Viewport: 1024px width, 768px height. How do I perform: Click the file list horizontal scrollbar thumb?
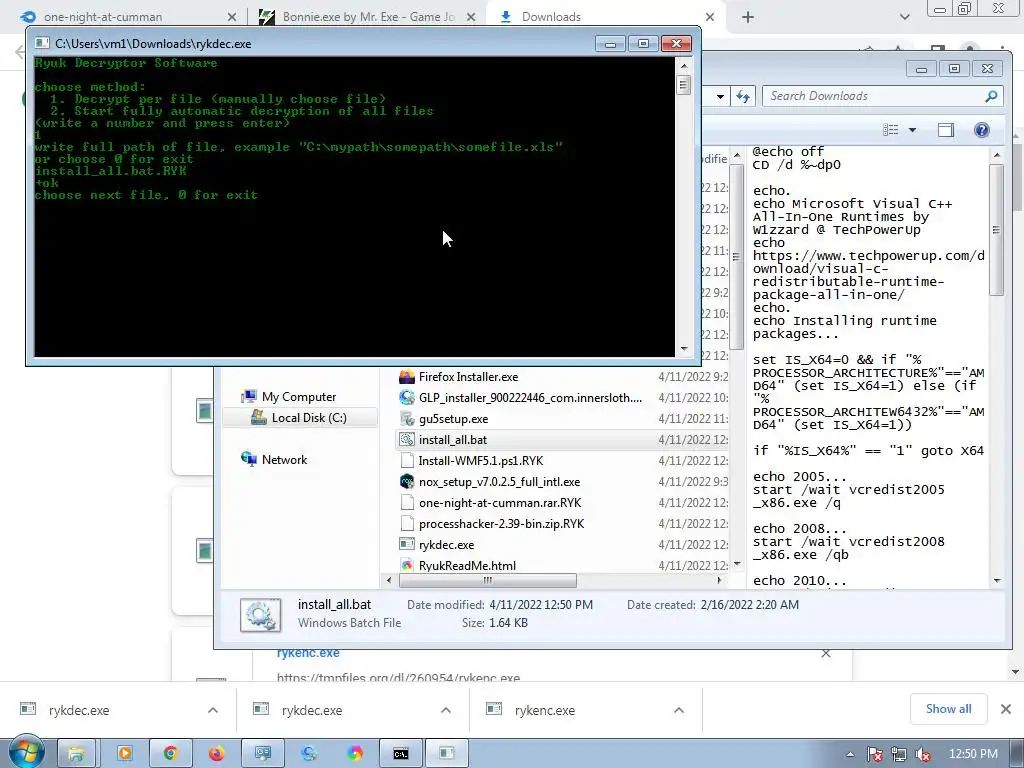[488, 580]
